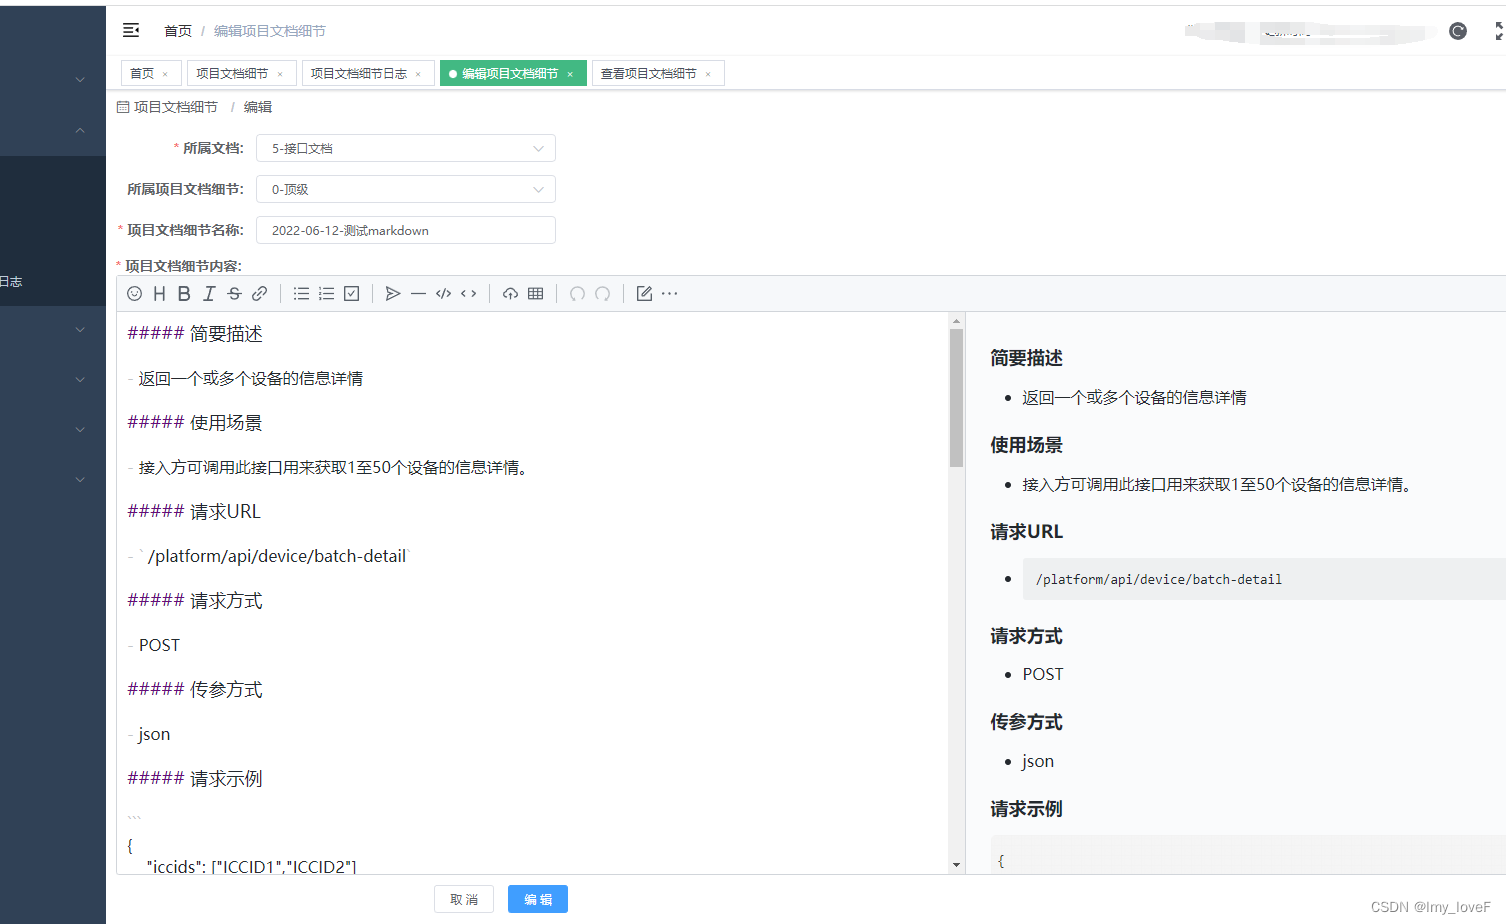
Task: Click the 取消 cancel button
Action: [464, 899]
